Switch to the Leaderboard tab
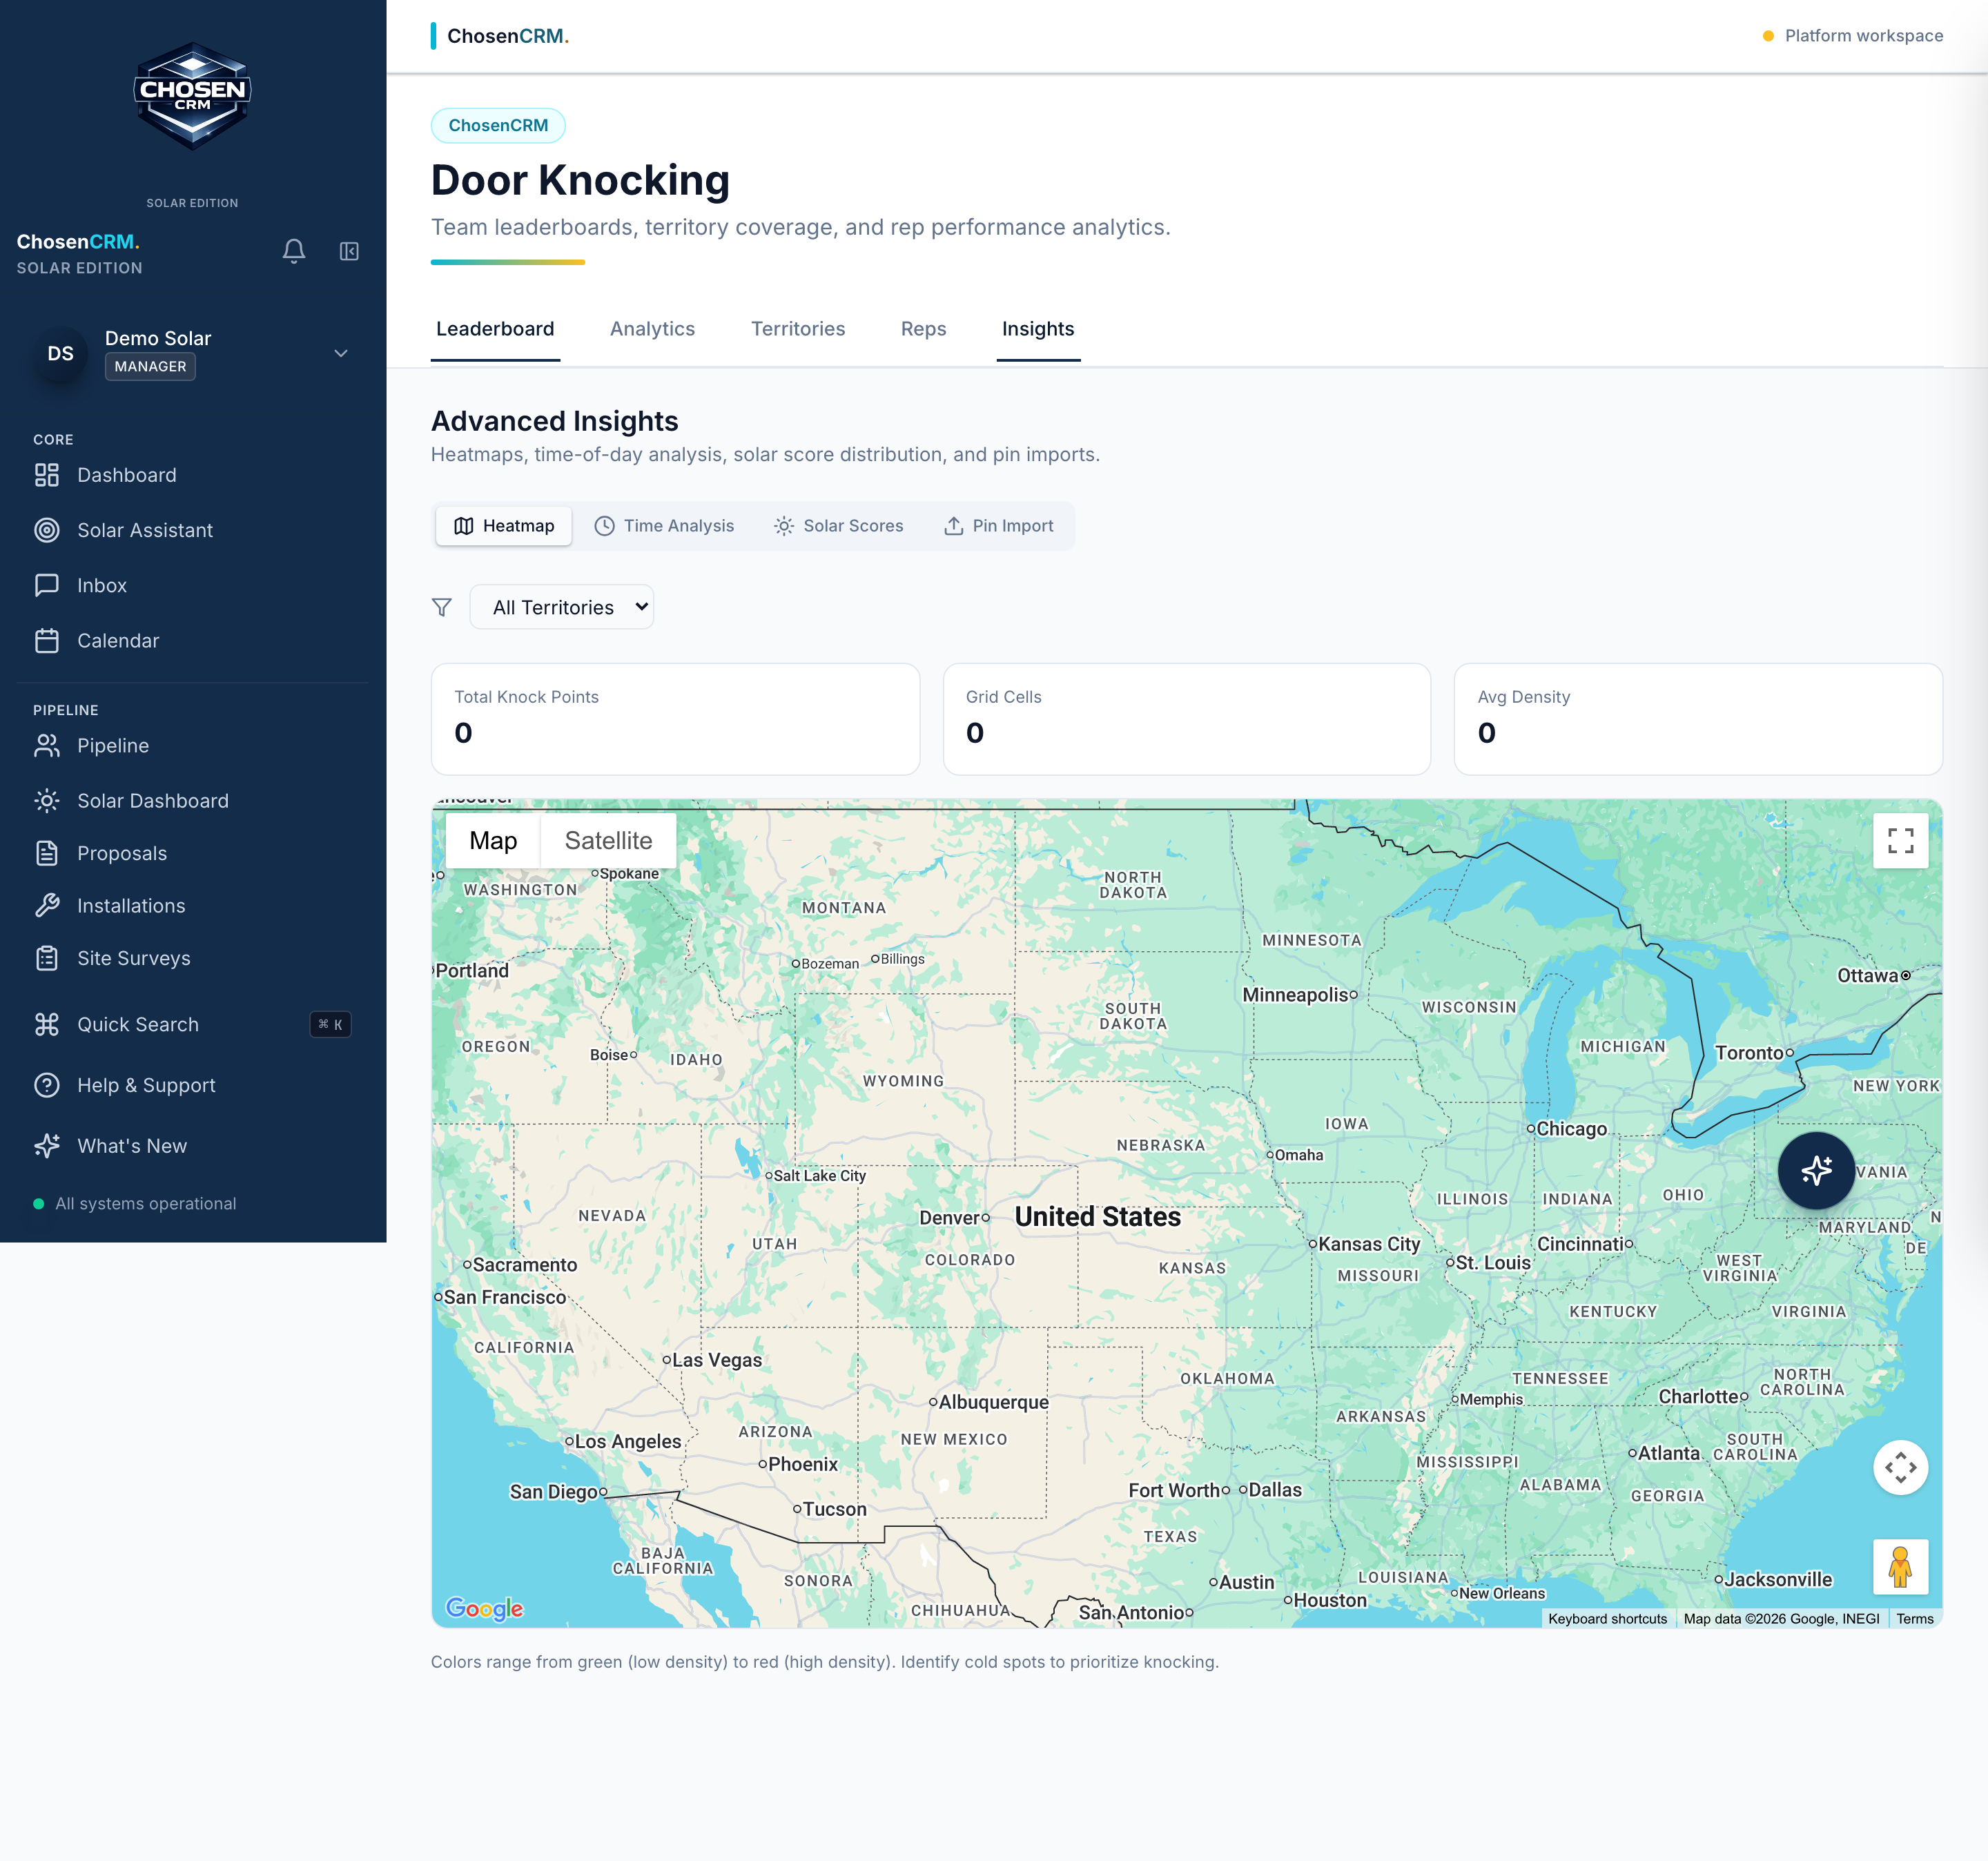The height and width of the screenshot is (1861, 1988). (x=495, y=329)
